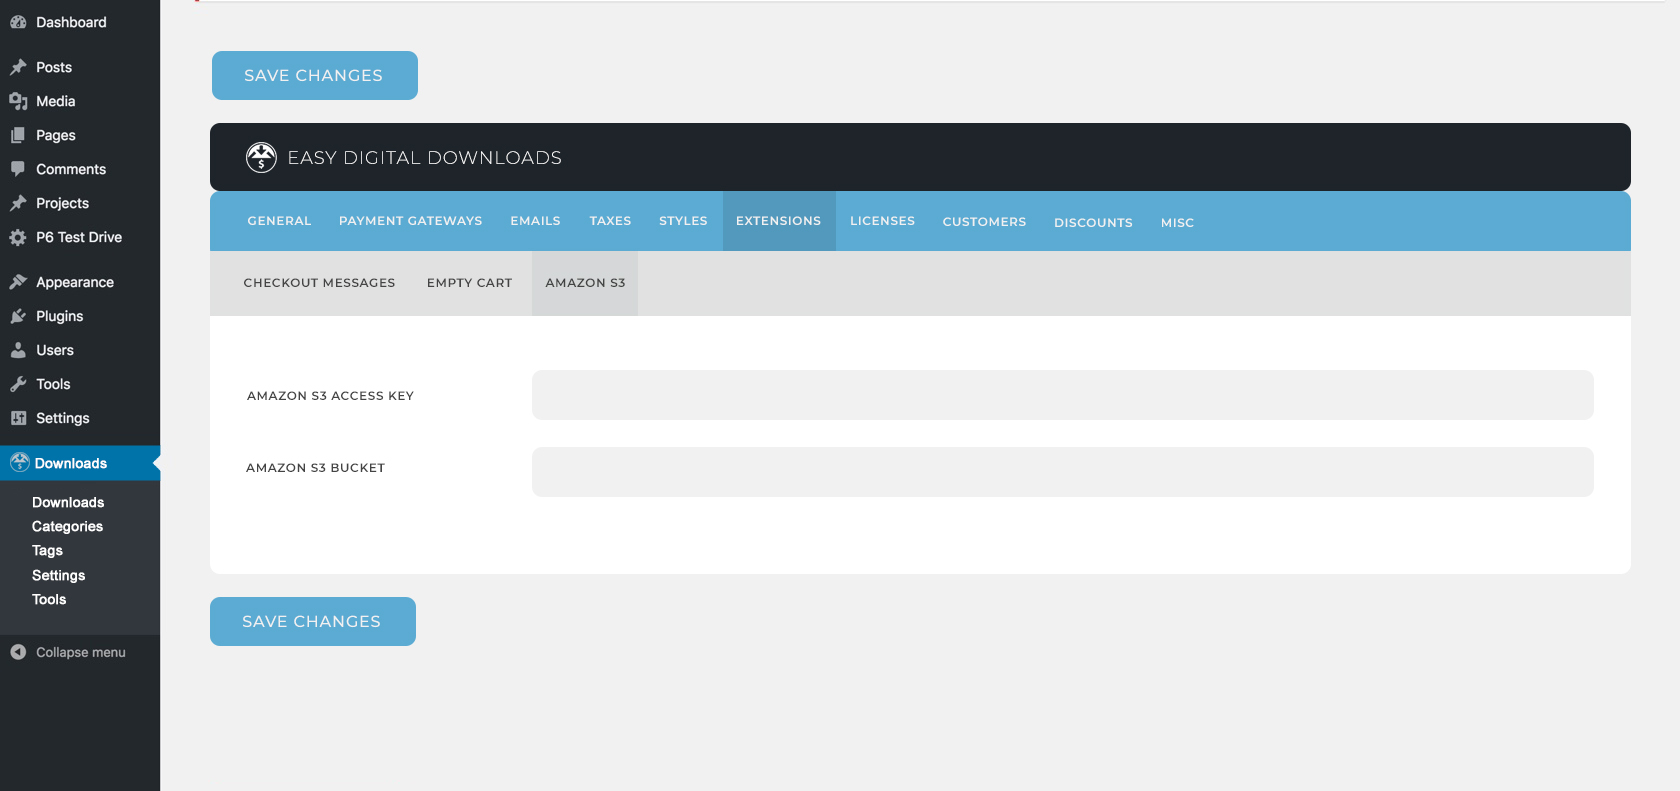Click Collapse menu text
1680x791 pixels.
click(x=81, y=652)
